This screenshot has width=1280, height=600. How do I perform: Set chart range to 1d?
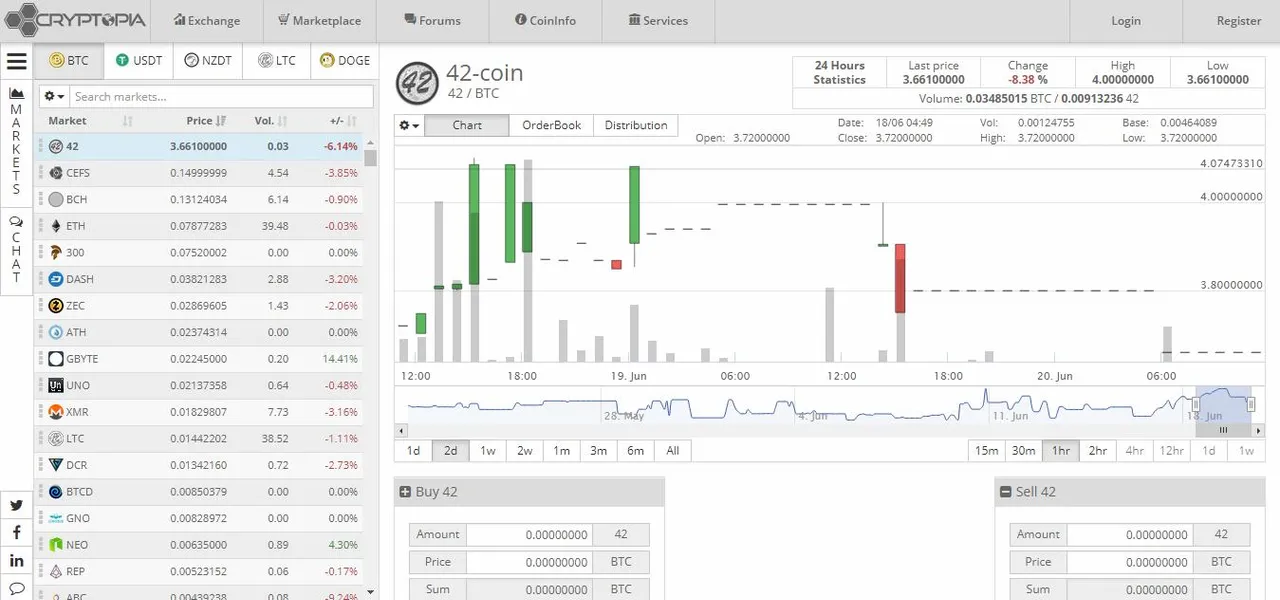(x=413, y=450)
